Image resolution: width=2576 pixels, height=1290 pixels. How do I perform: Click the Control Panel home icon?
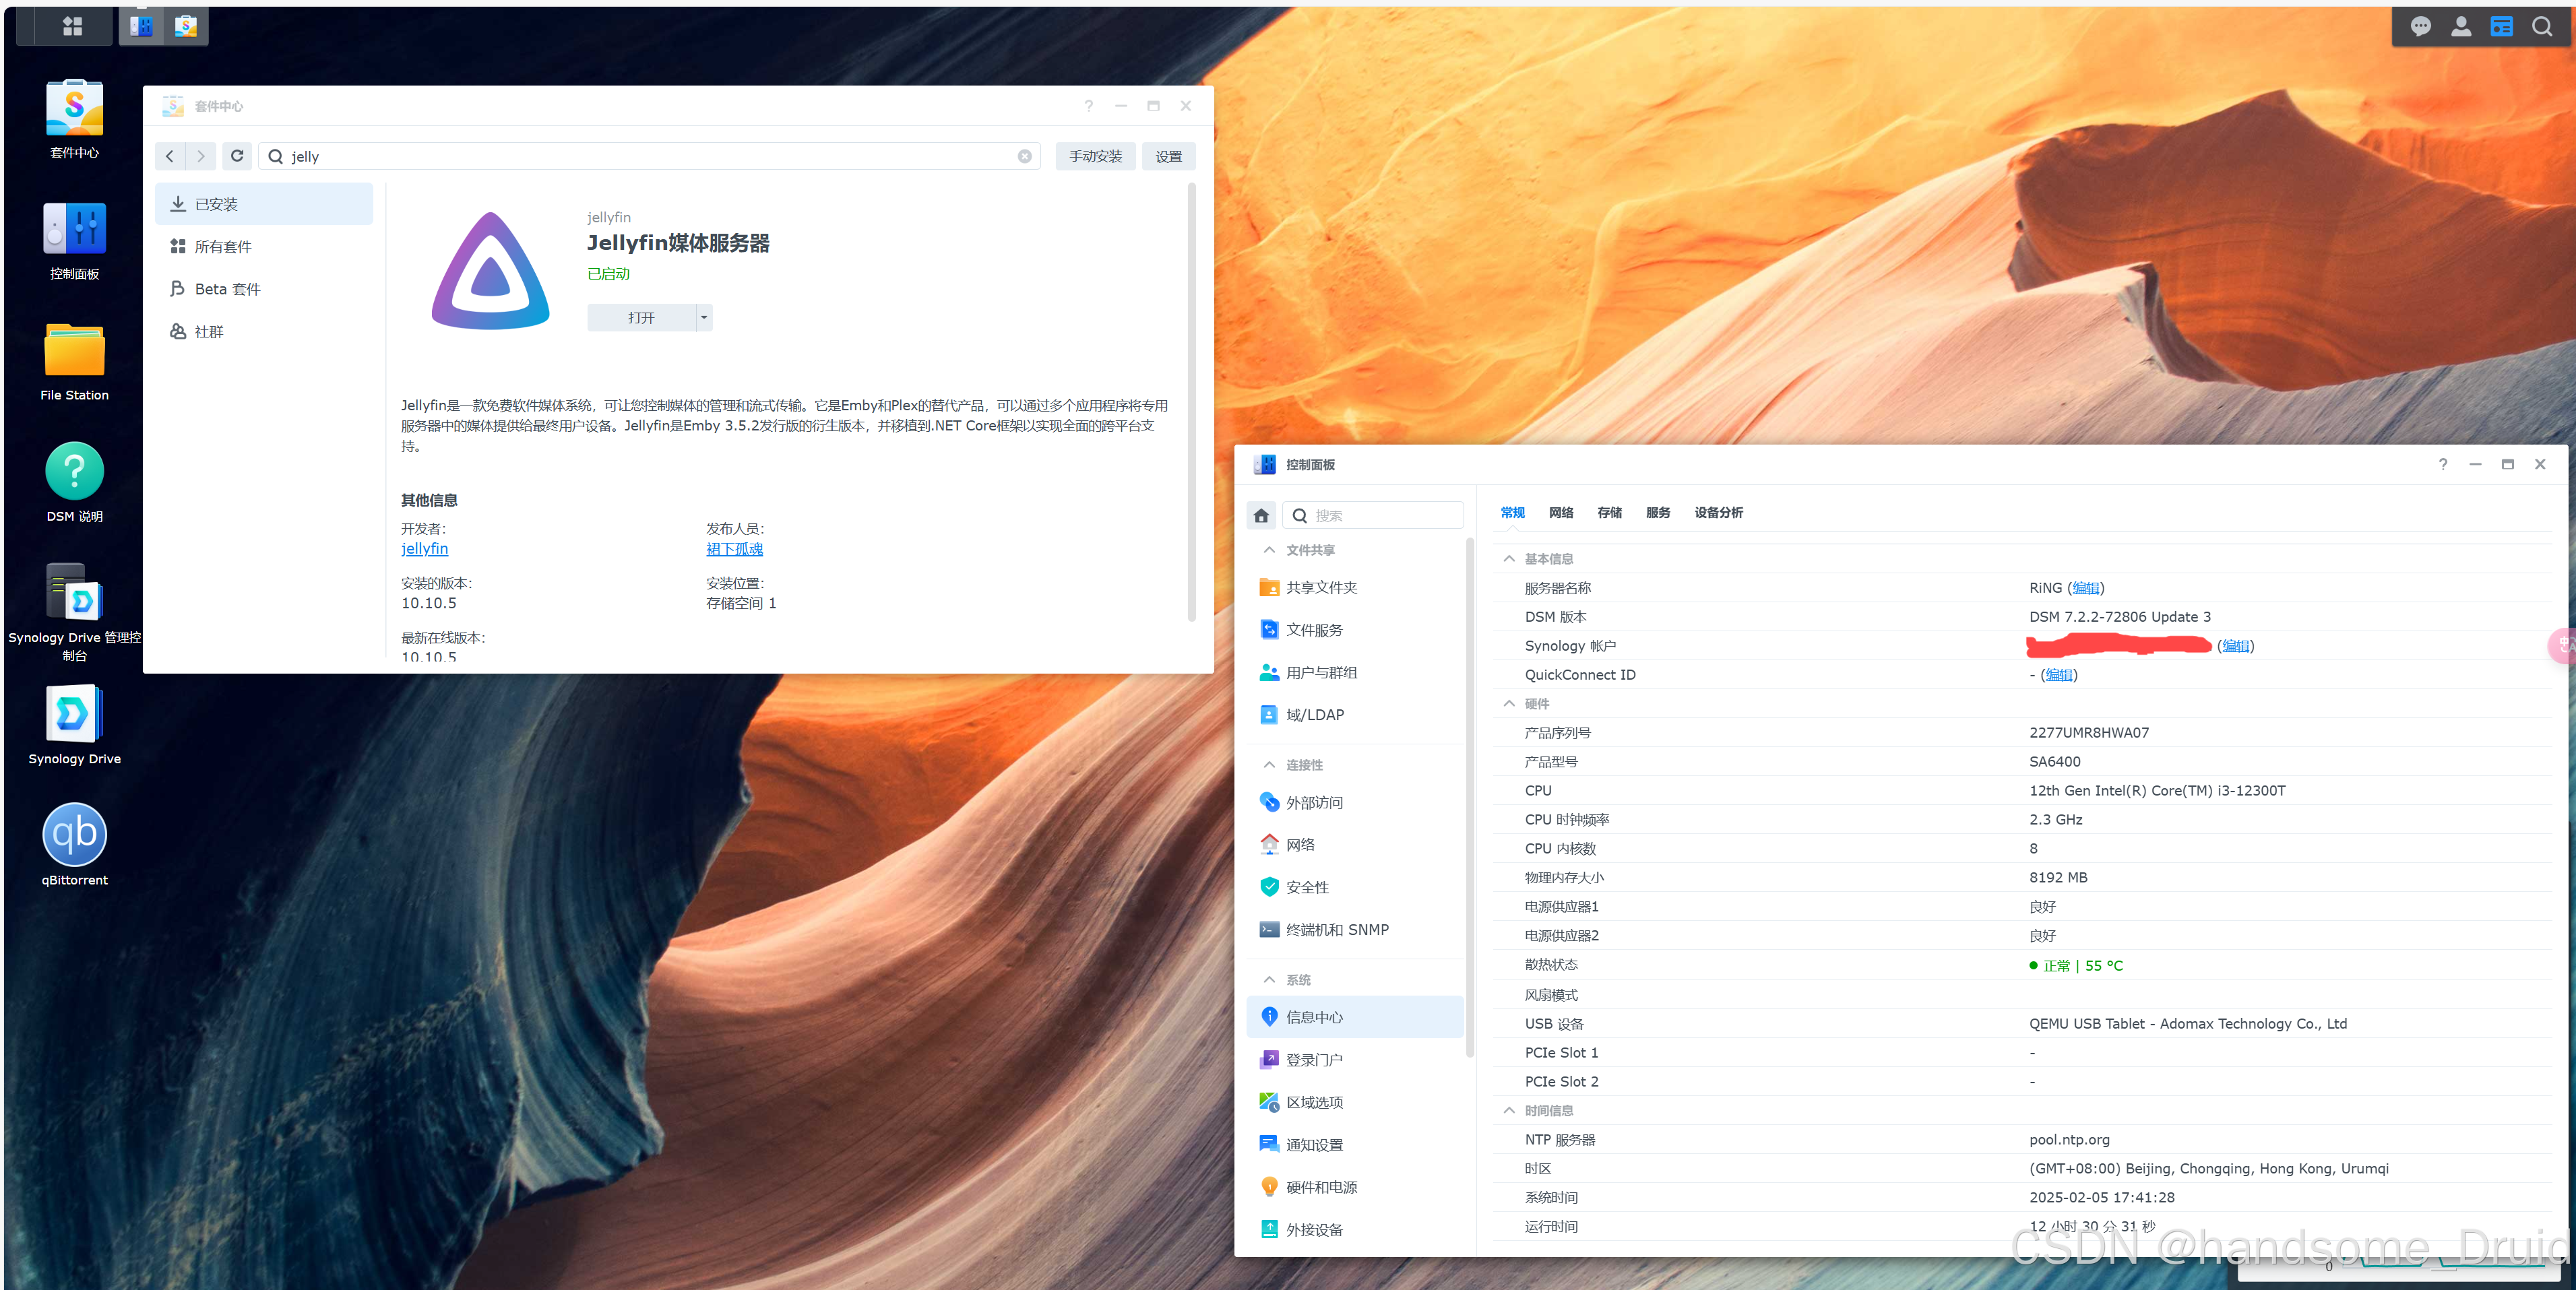pos(1261,516)
